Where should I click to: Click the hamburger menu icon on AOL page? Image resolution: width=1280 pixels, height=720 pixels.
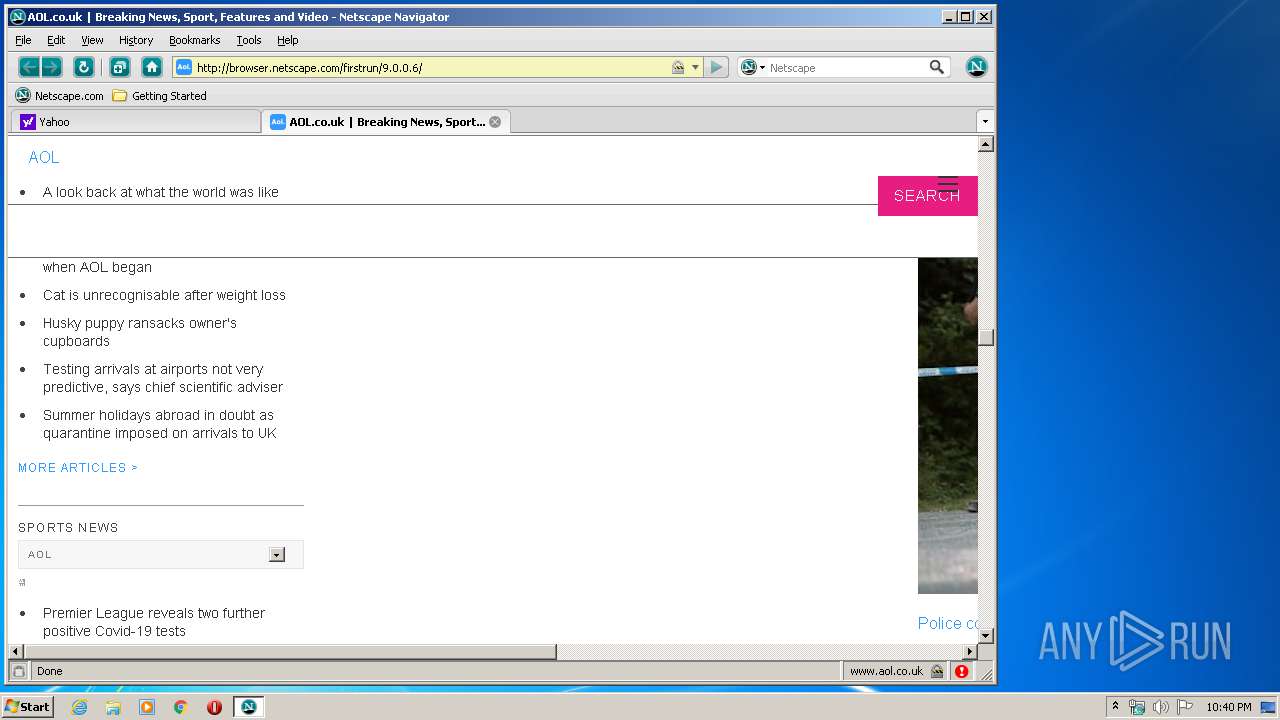(x=947, y=182)
